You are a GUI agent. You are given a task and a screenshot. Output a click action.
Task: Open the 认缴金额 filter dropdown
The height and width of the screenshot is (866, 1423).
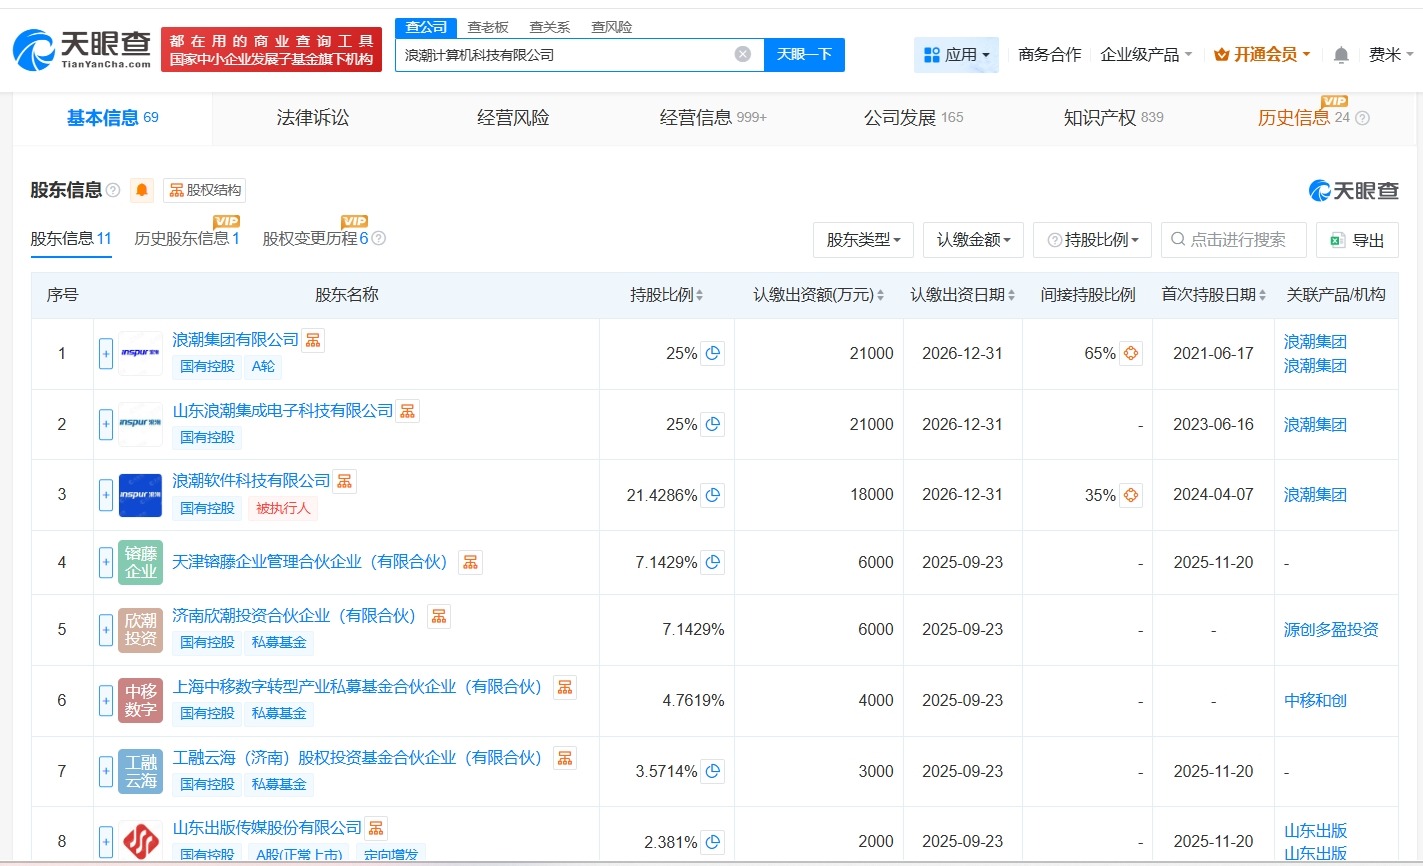(x=972, y=239)
